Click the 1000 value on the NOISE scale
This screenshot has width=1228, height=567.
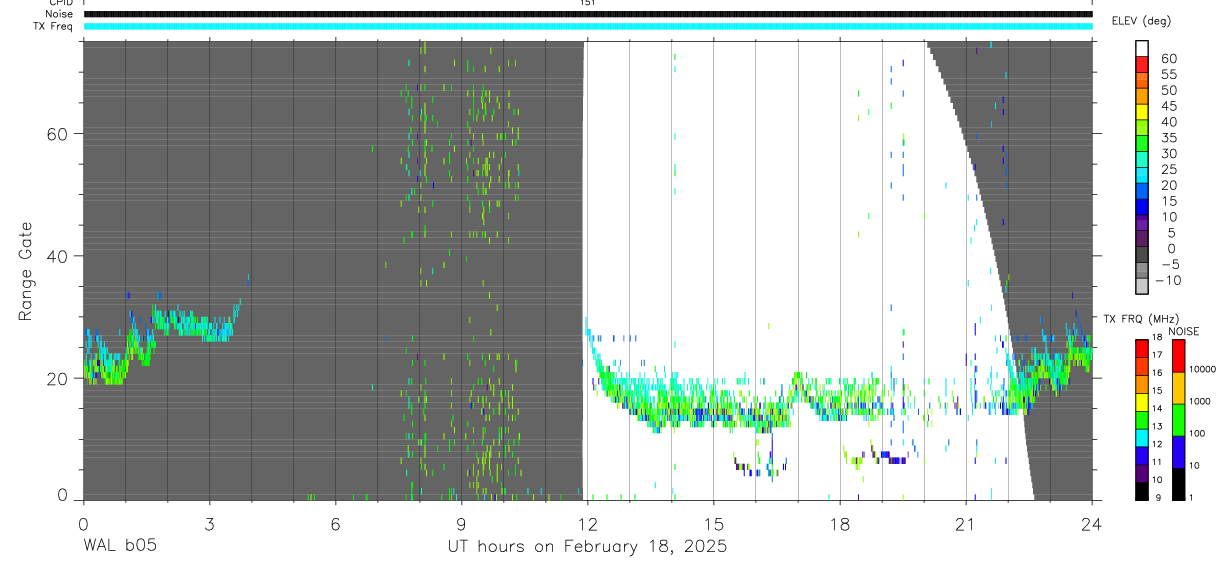coord(1200,401)
